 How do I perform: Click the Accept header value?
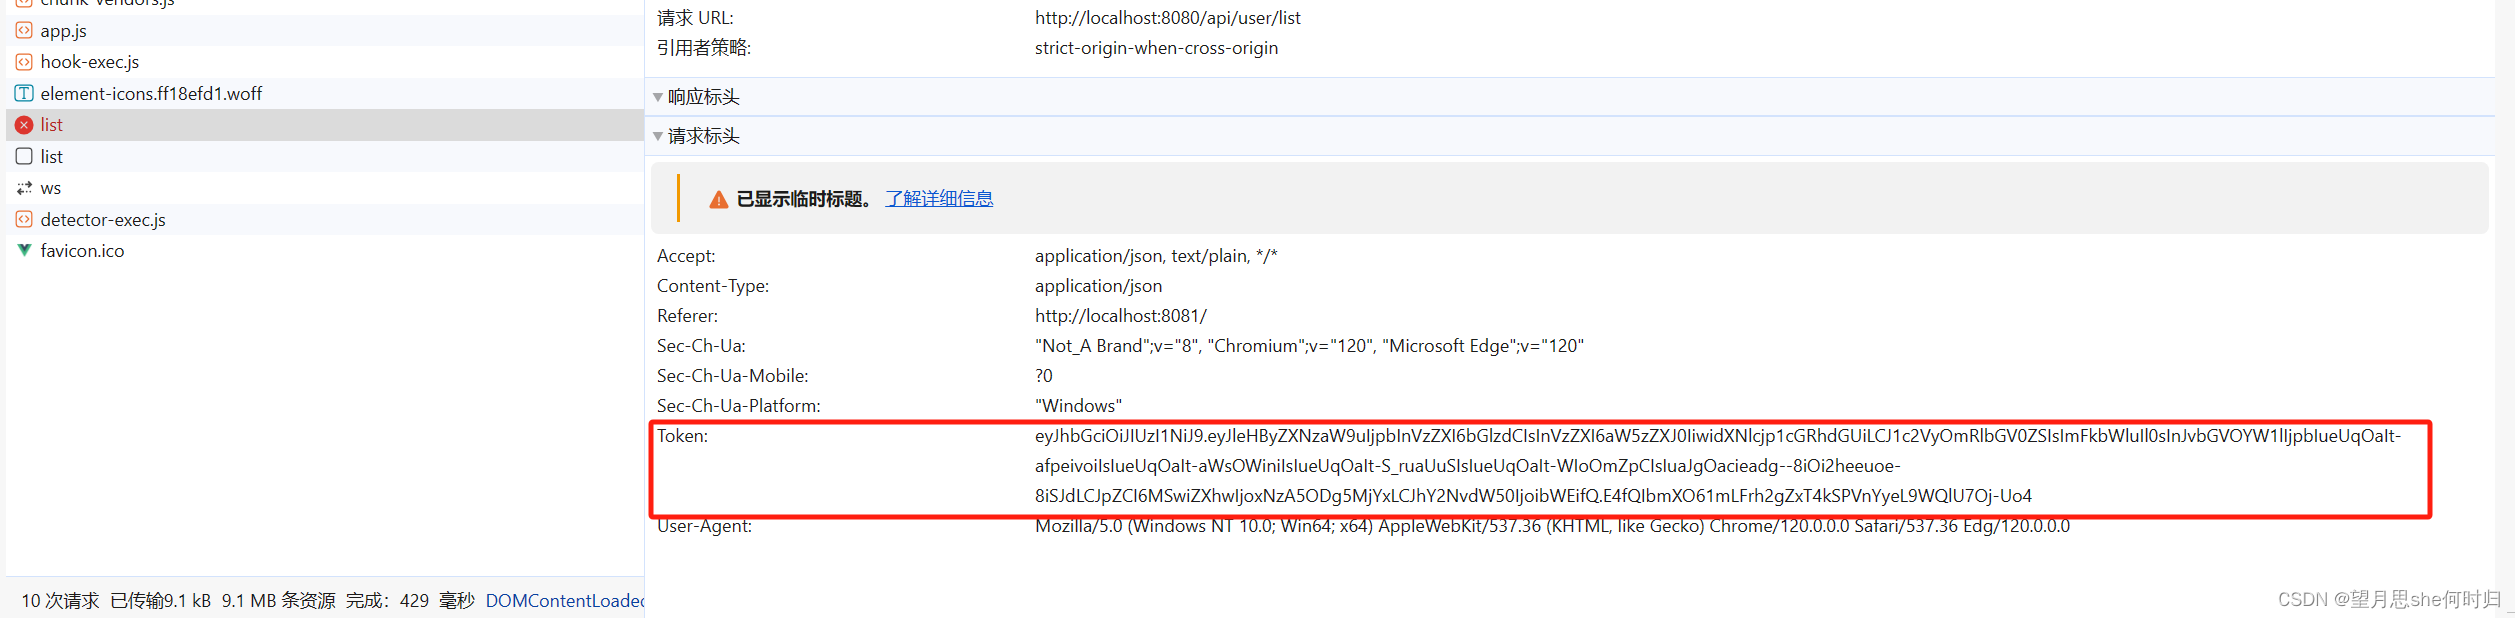coord(1156,256)
